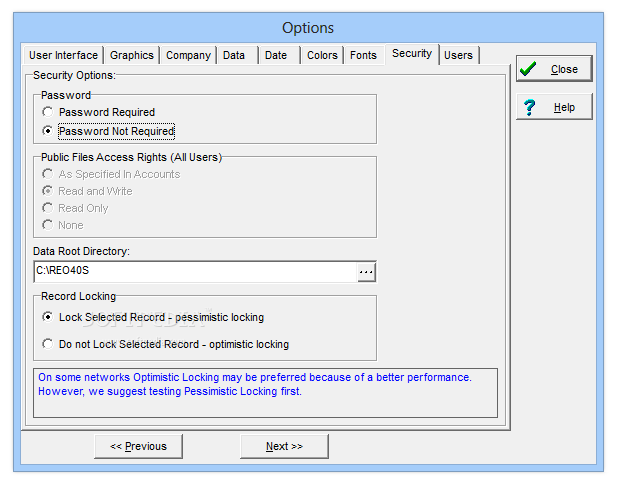Choose Read and Write access
The width and height of the screenshot is (621, 491).
click(87, 191)
